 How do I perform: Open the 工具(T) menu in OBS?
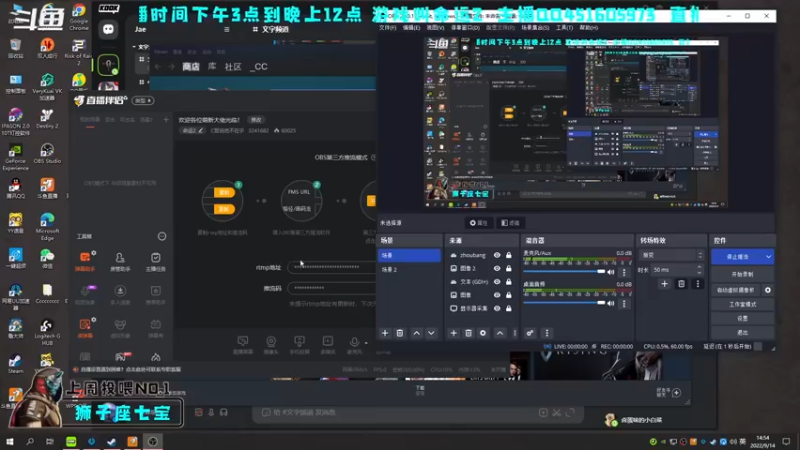[564, 28]
